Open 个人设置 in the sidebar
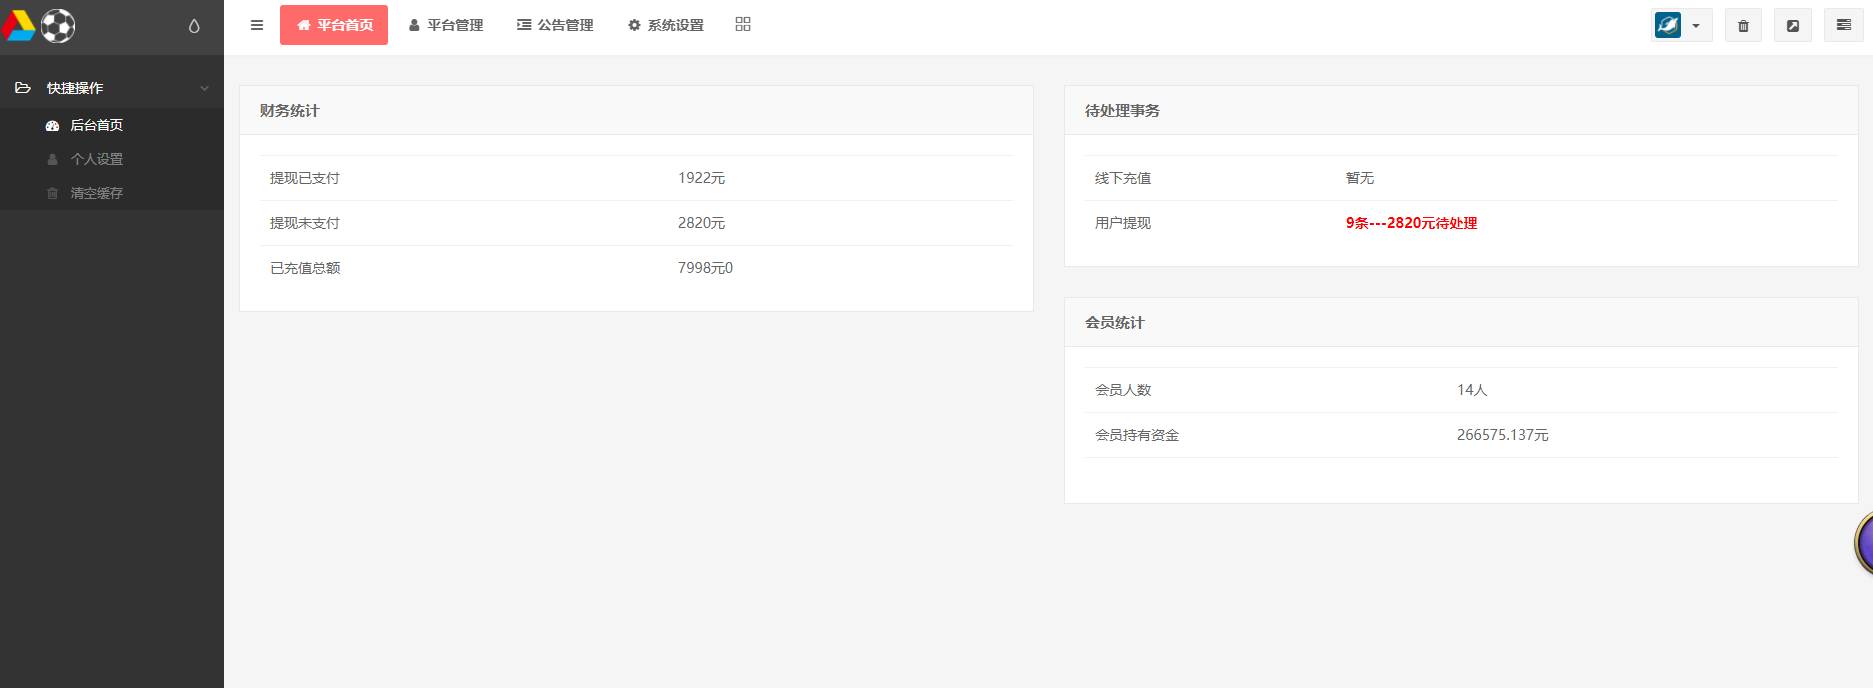 pos(96,159)
